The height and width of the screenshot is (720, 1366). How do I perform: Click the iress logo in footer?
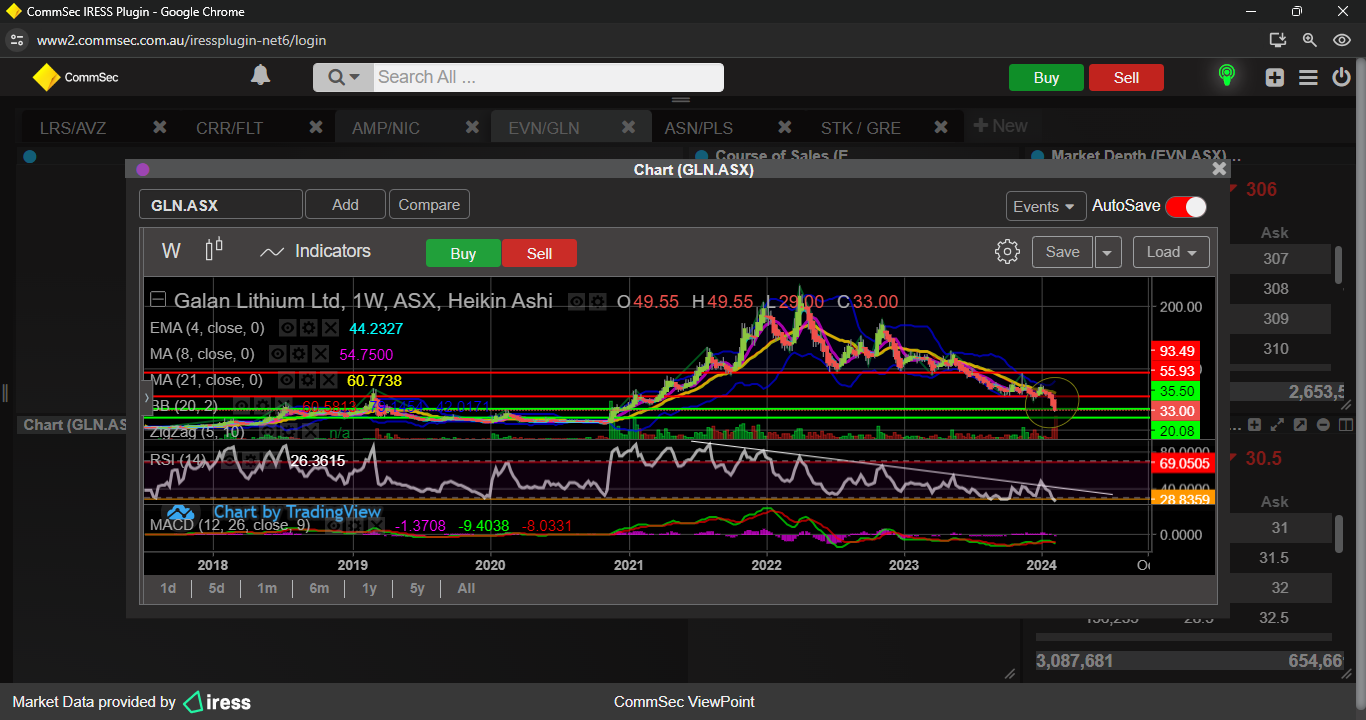(x=217, y=702)
